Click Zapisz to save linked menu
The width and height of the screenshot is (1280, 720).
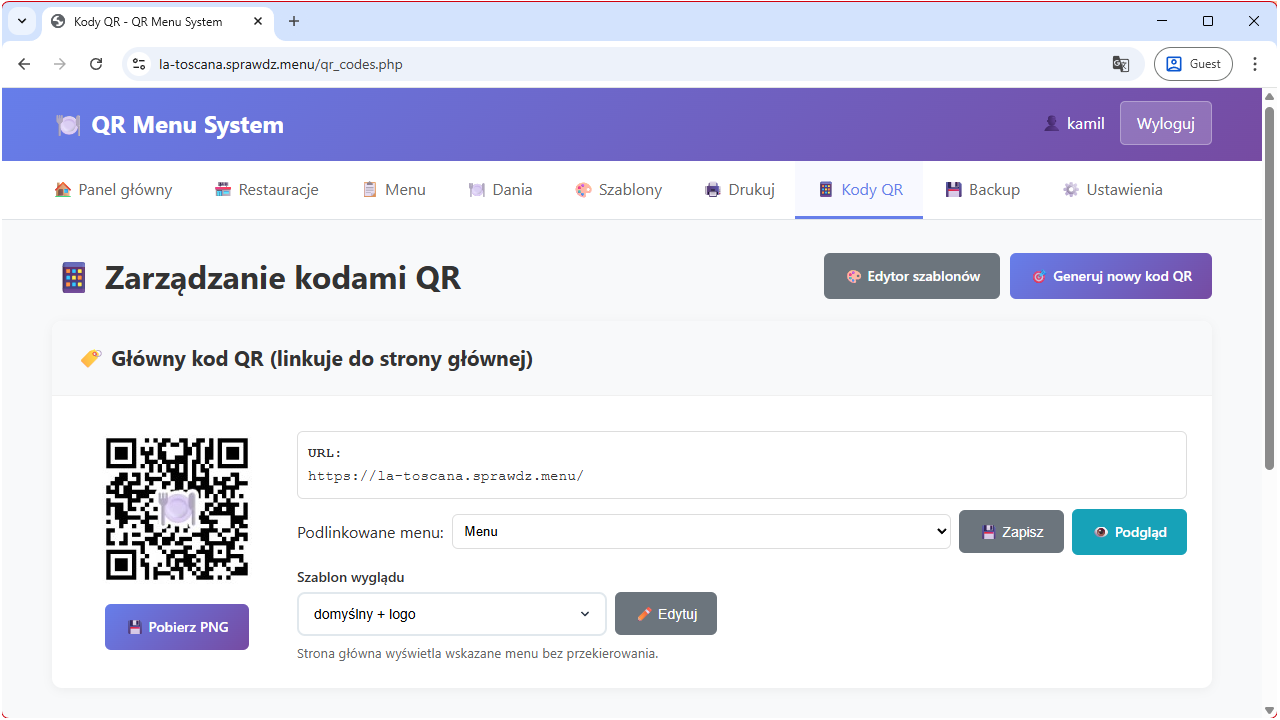point(1011,531)
